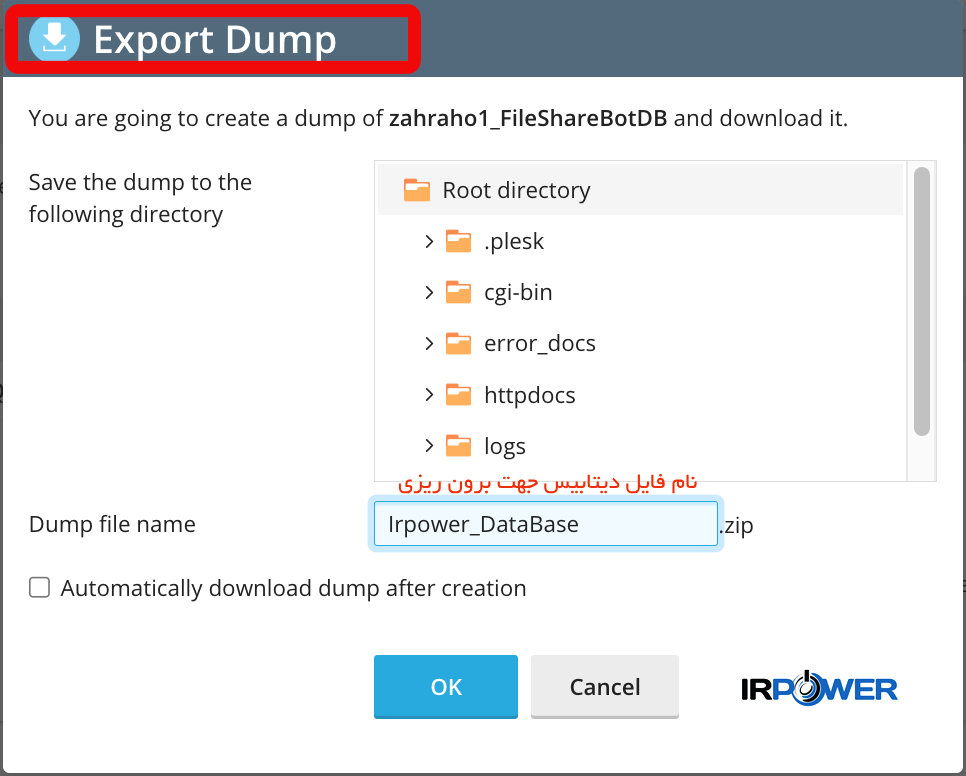The image size is (966, 776).
Task: Click the cgi-bin folder icon
Action: pos(458,292)
